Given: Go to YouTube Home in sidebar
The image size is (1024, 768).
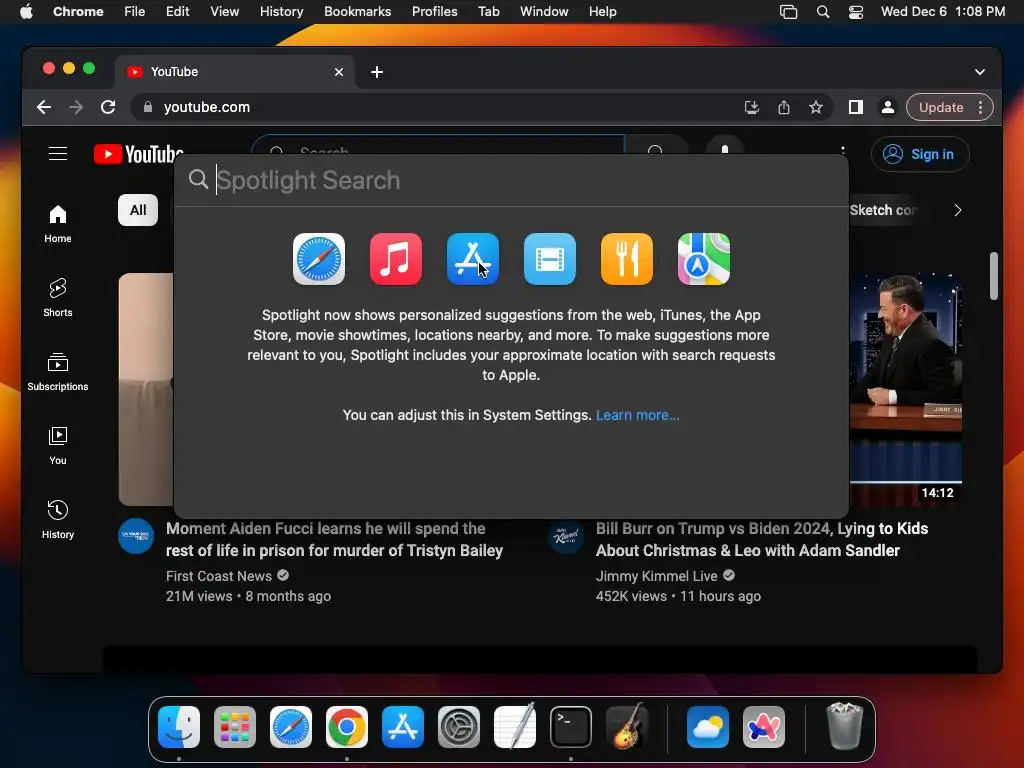Looking at the screenshot, I should click(x=58, y=224).
